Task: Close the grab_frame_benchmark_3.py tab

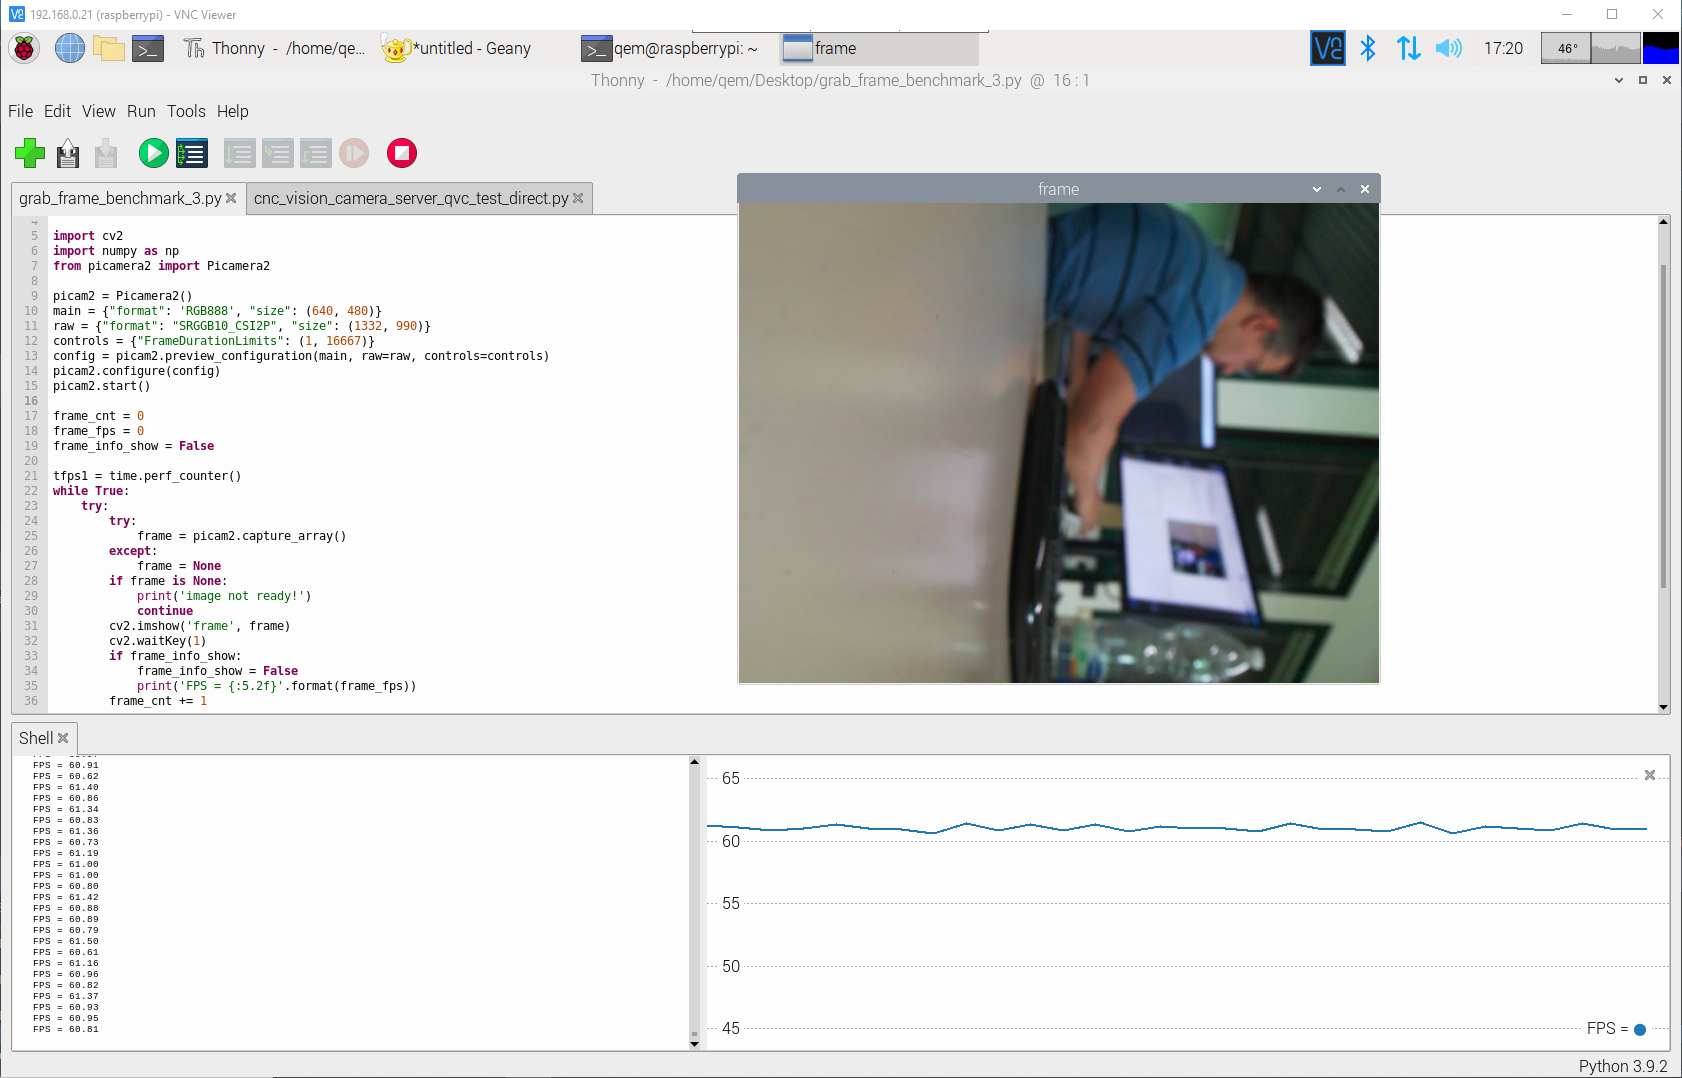Action: (231, 198)
